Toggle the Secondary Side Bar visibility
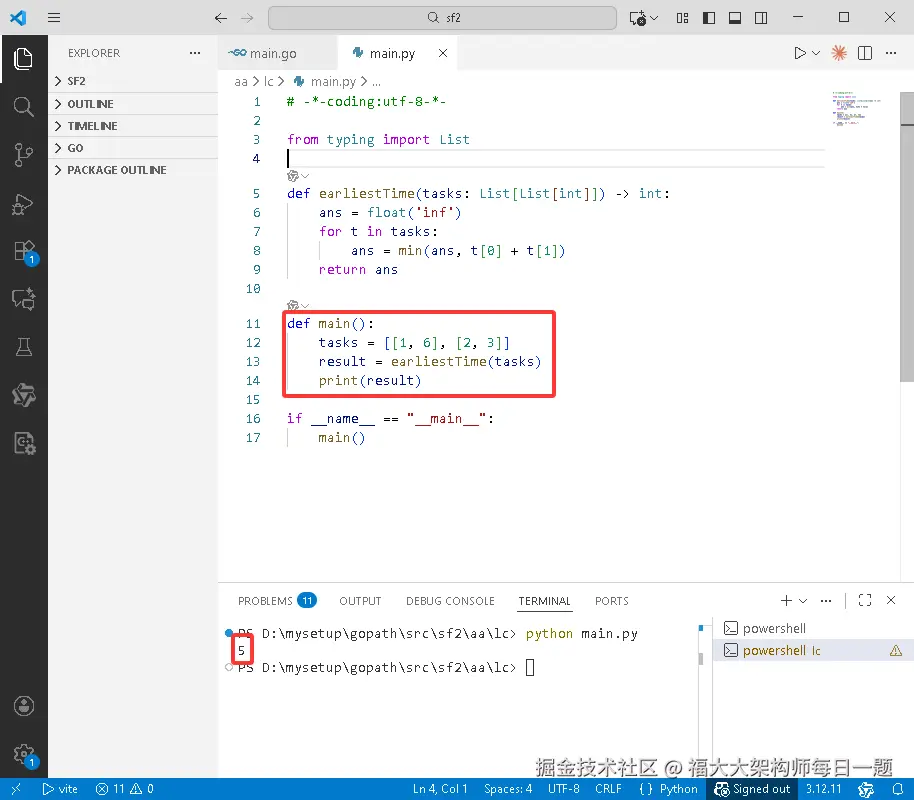Viewport: 914px width, 800px height. 761,18
